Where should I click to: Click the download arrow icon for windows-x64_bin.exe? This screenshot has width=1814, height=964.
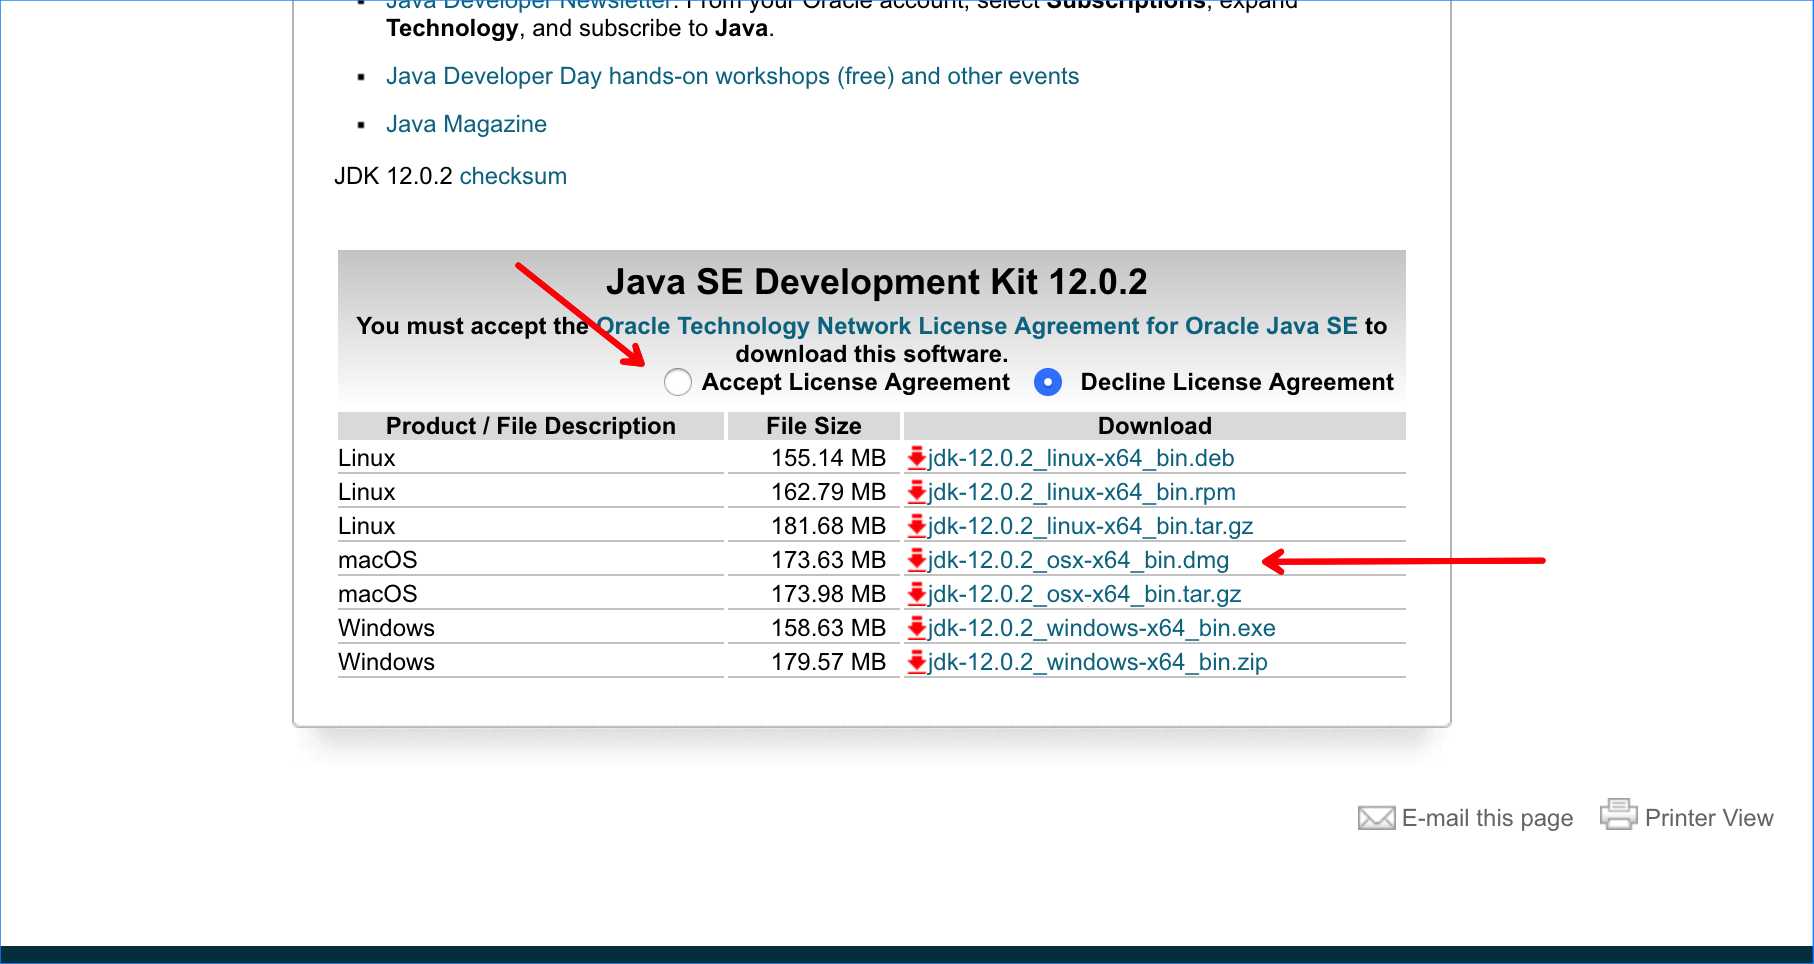(x=916, y=628)
